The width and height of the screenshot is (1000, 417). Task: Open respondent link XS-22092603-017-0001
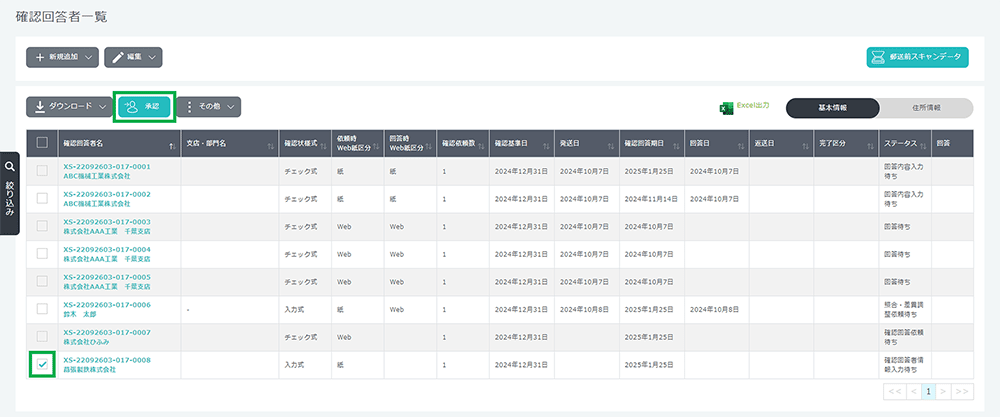coord(106,166)
